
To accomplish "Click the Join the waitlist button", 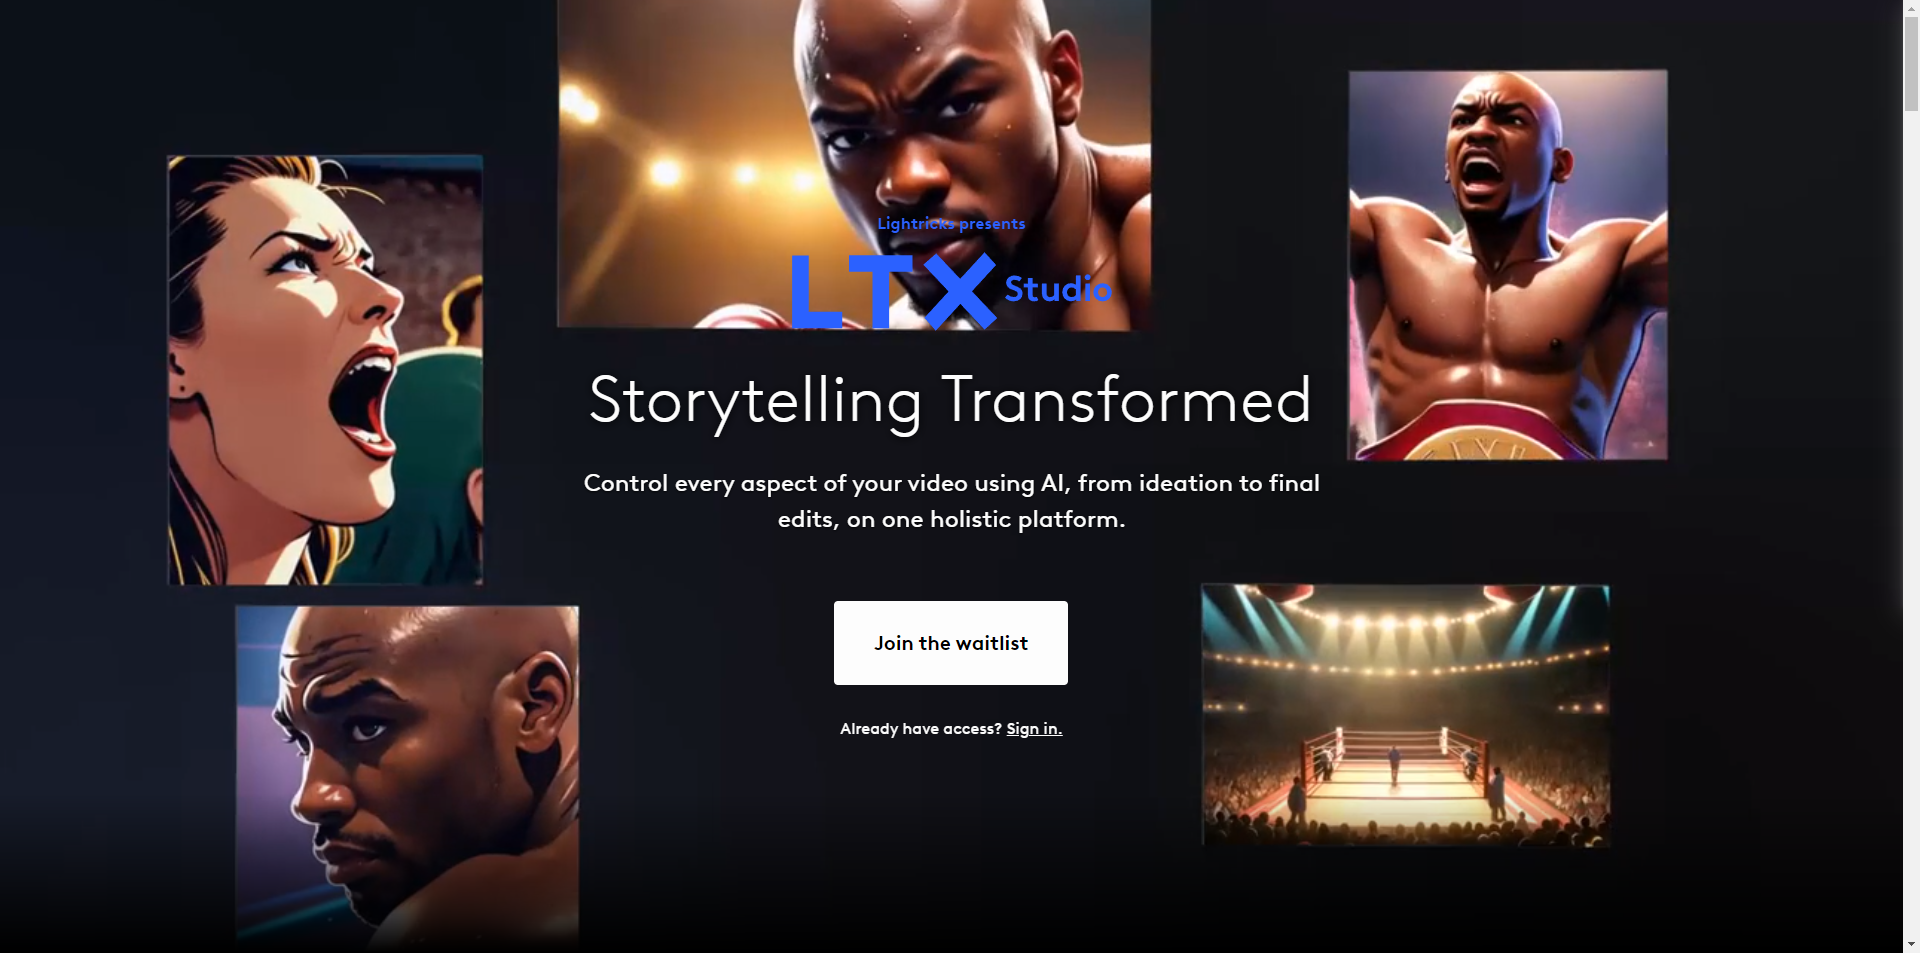I will [x=950, y=643].
